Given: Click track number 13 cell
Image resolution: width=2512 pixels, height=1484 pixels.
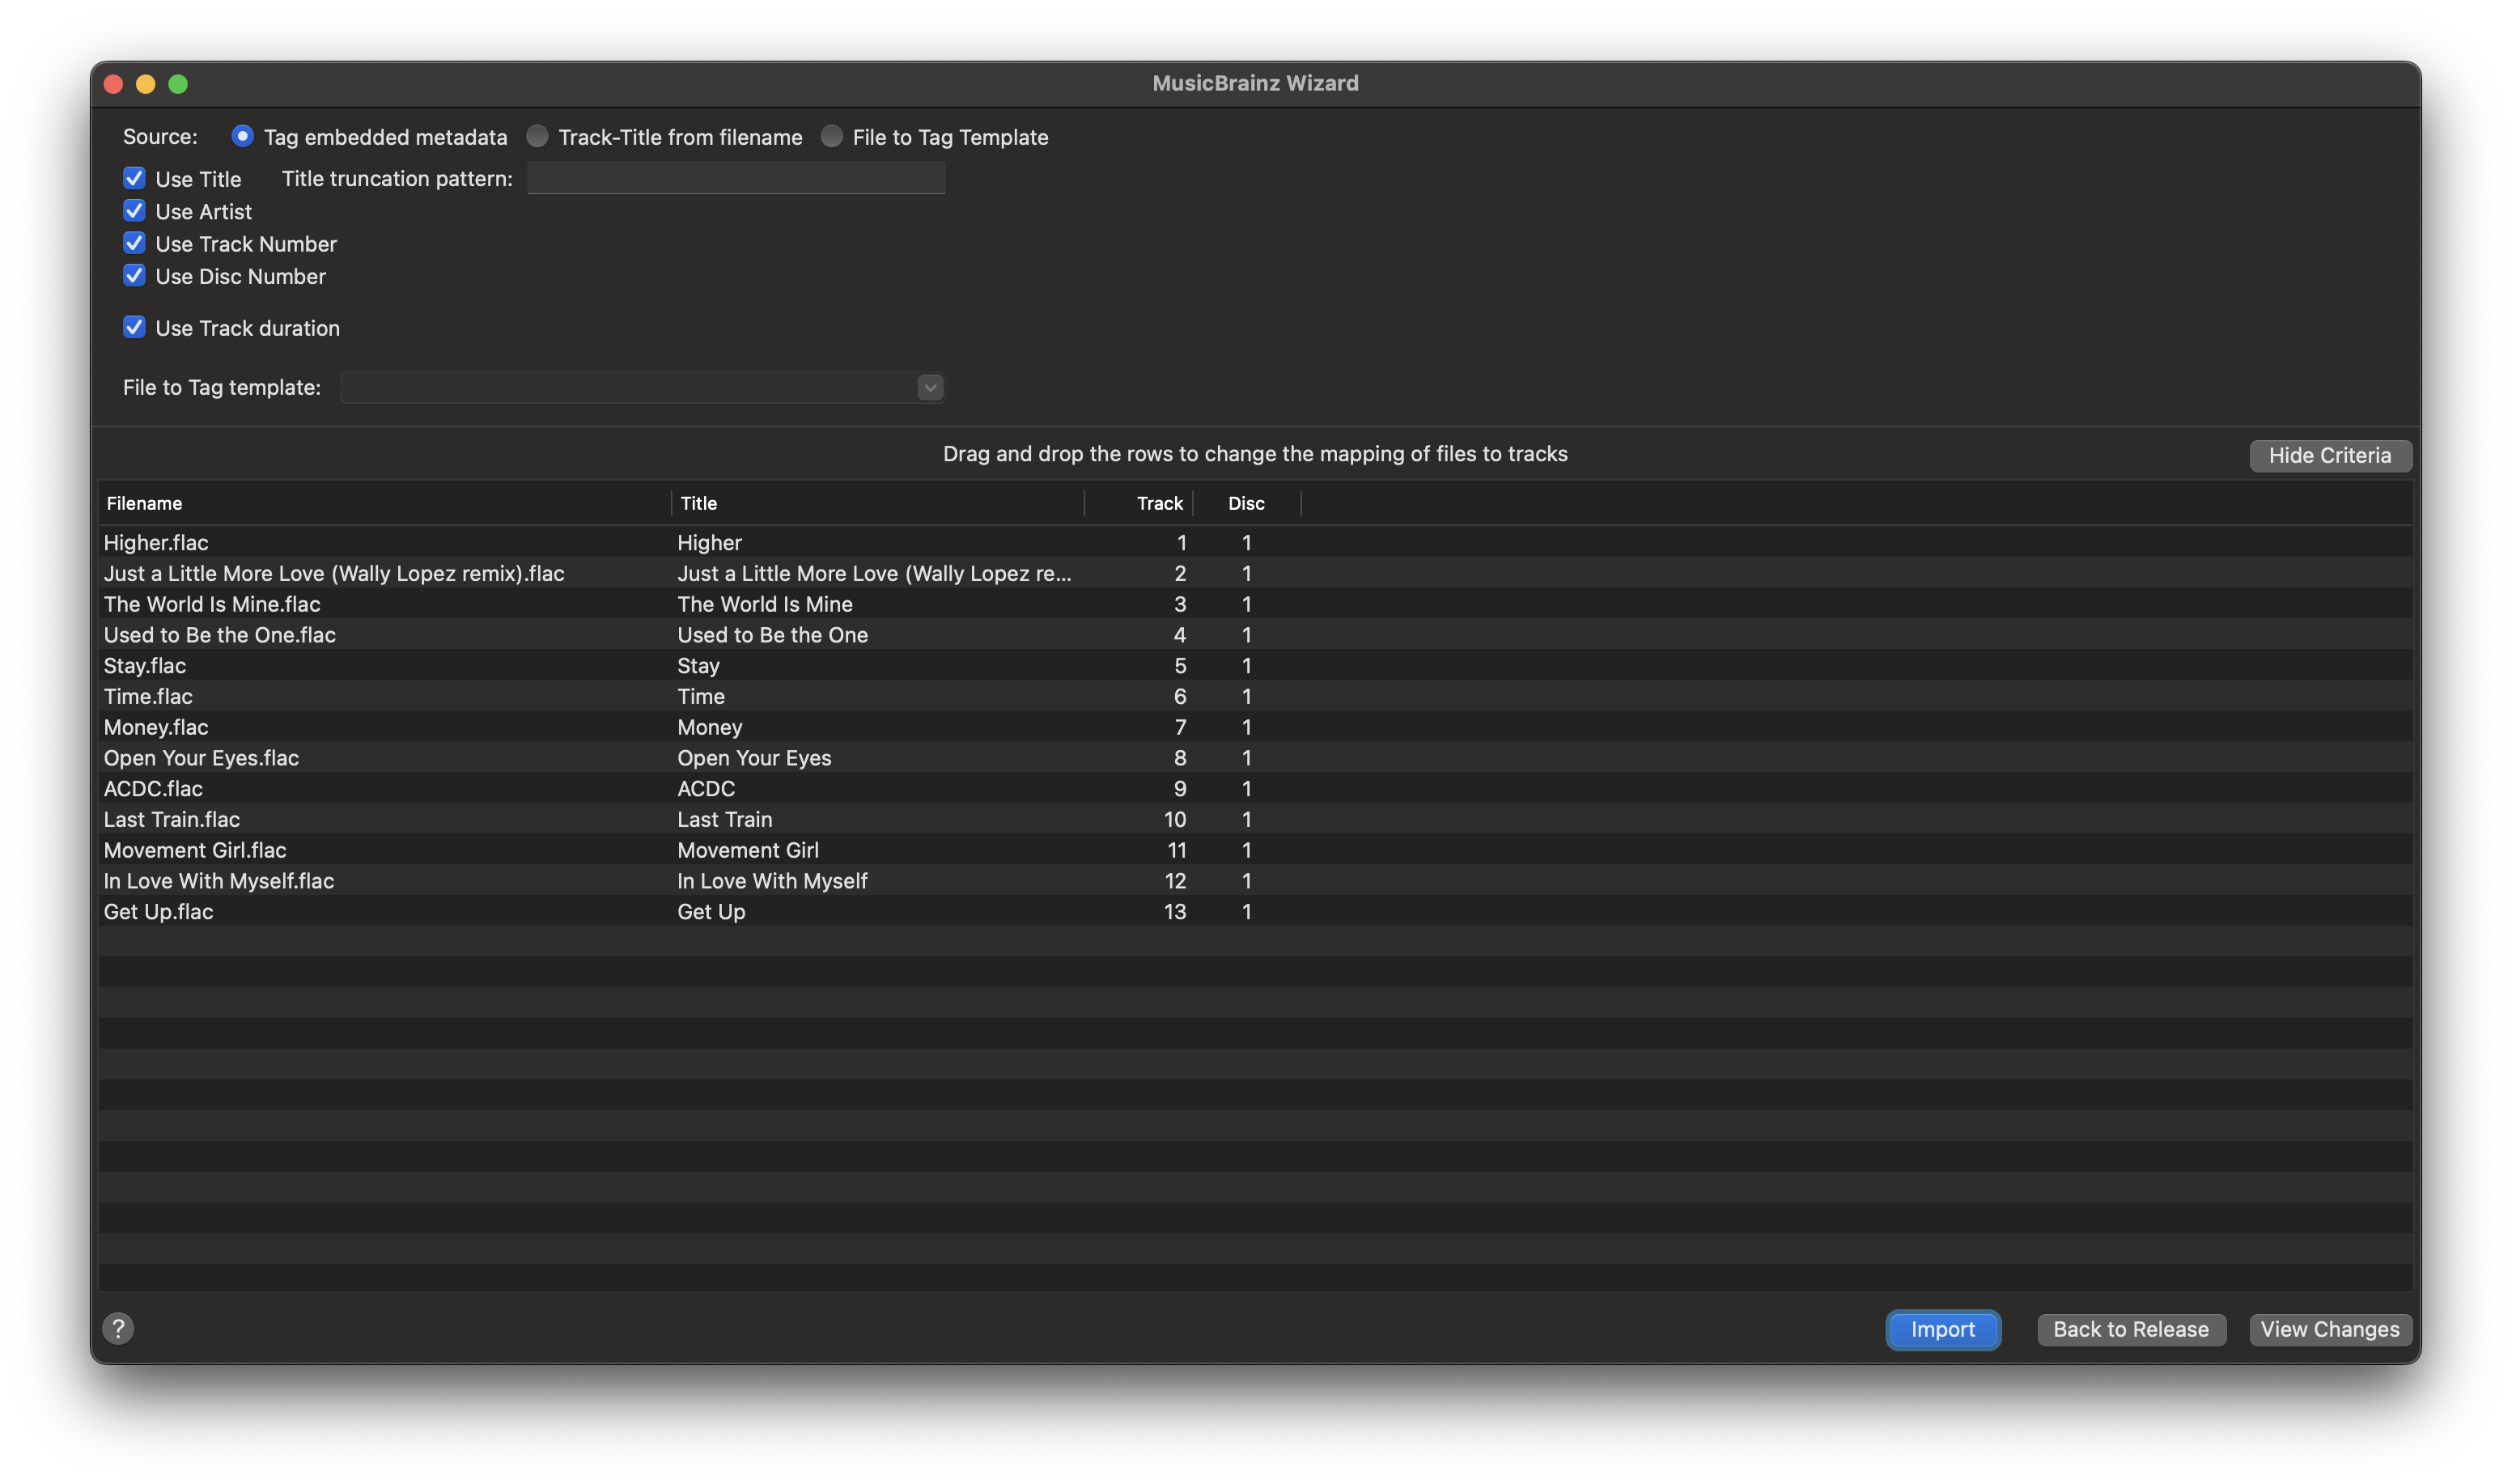Looking at the screenshot, I should click(1175, 911).
